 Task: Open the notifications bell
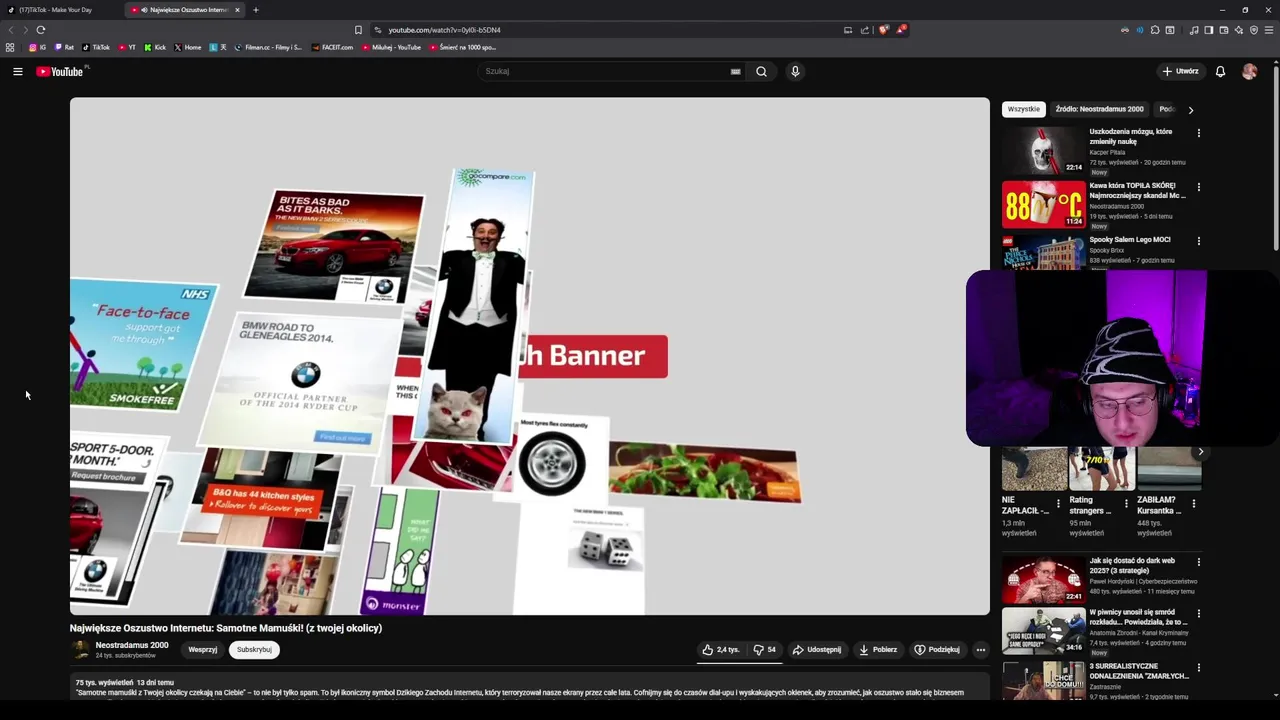(1220, 71)
